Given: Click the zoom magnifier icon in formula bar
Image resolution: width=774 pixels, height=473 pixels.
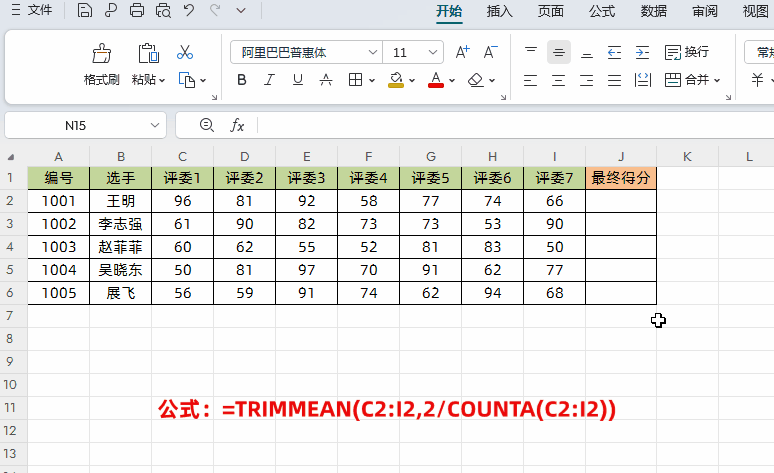Looking at the screenshot, I should click(x=206, y=125).
